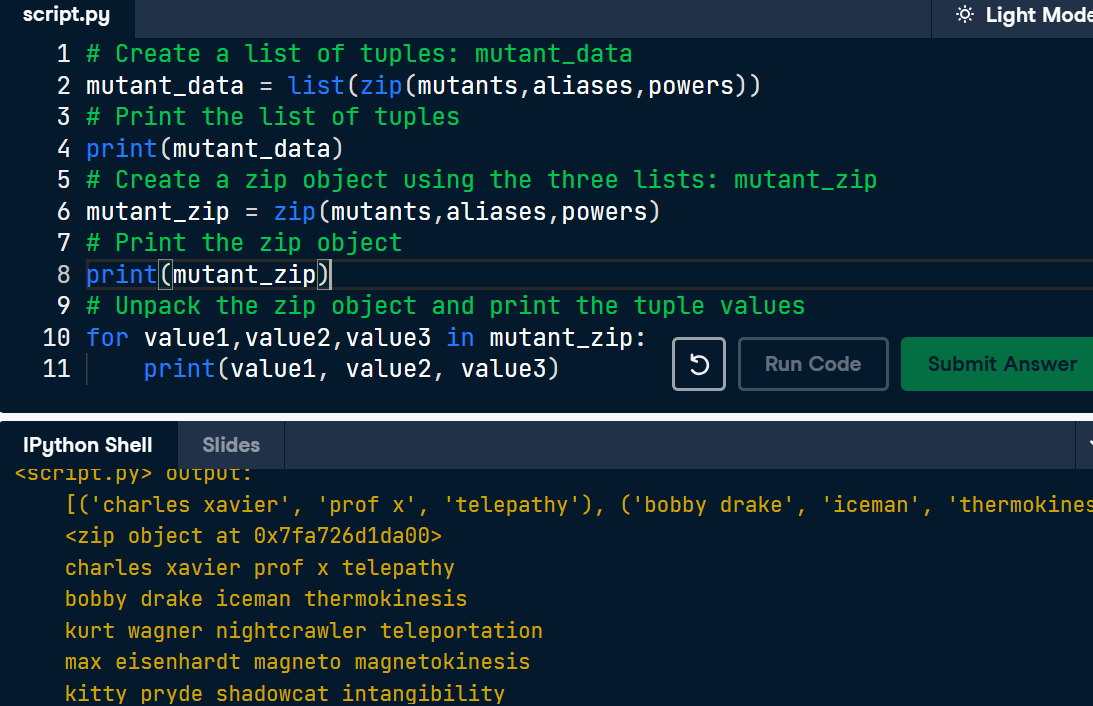Click the sun icon for Light Mode
Image resolution: width=1093 pixels, height=706 pixels.
click(x=965, y=15)
